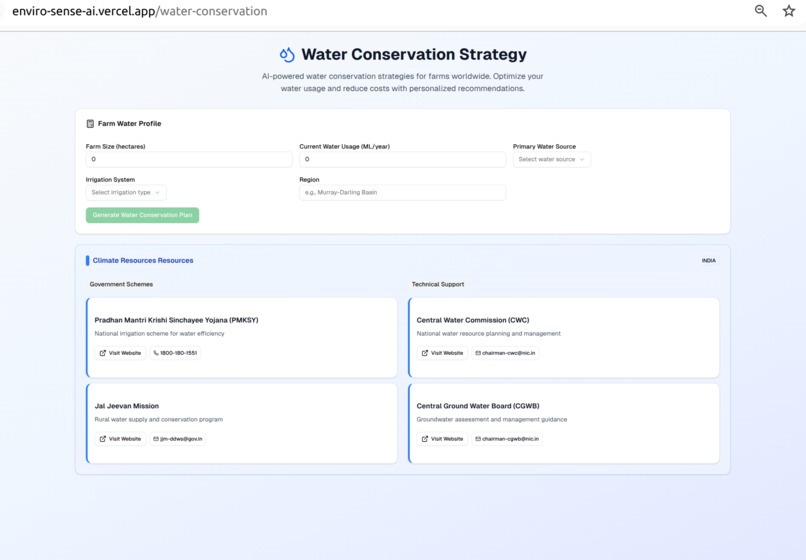Click the water droplet icon beside the title
806x560 pixels.
tap(287, 55)
